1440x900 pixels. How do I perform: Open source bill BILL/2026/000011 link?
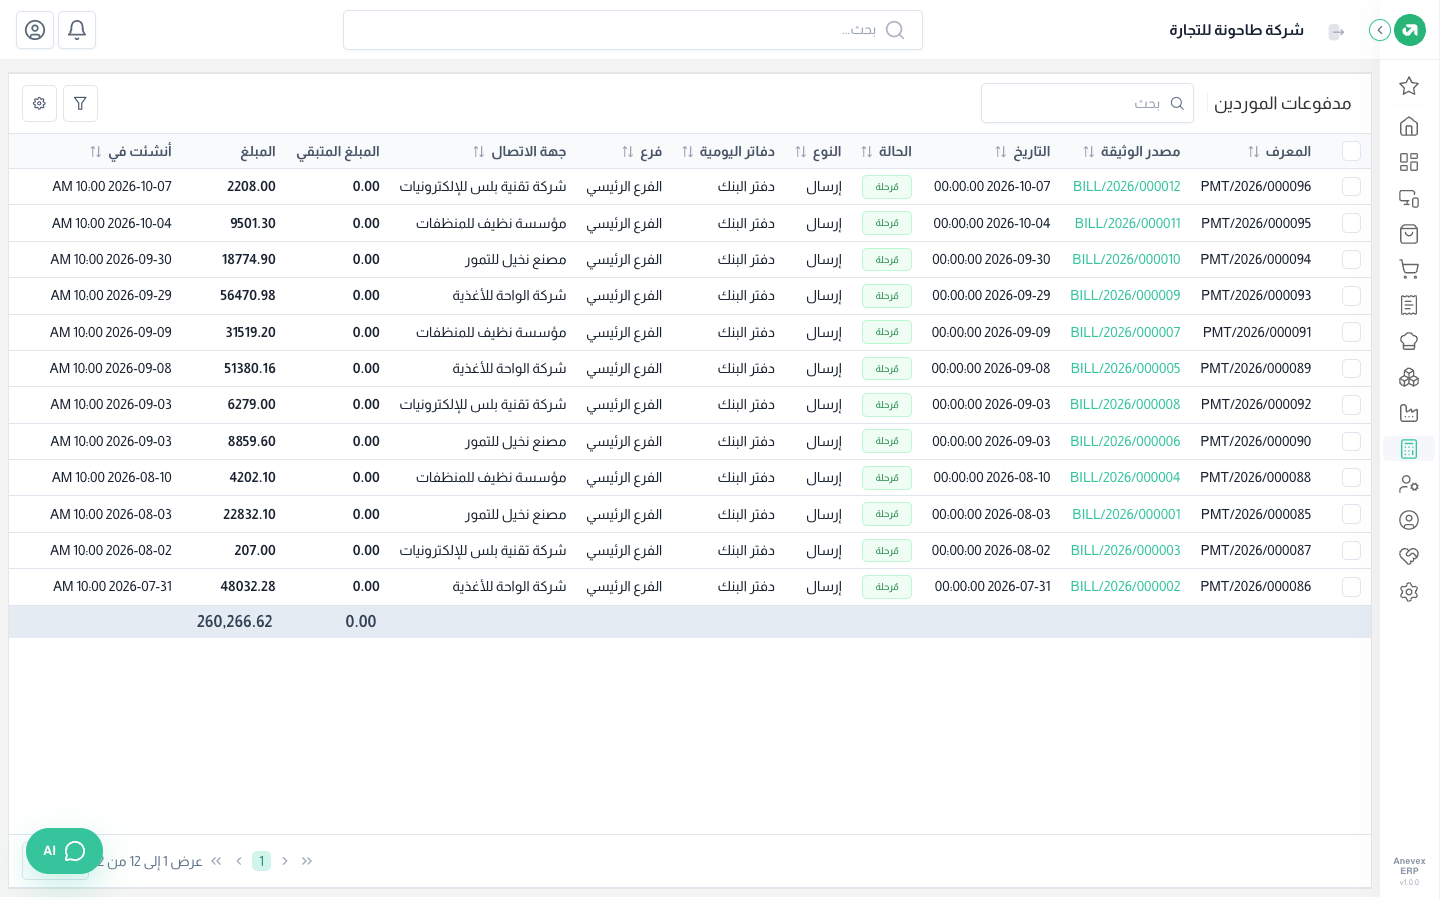(1127, 223)
